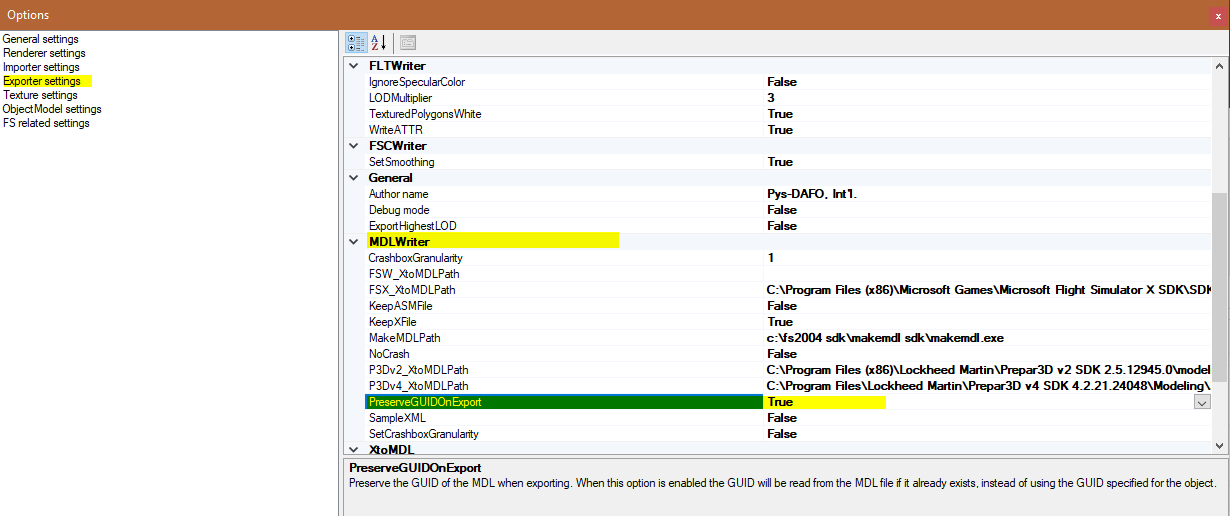Go to Texture settings
The height and width of the screenshot is (516, 1230).
click(40, 95)
